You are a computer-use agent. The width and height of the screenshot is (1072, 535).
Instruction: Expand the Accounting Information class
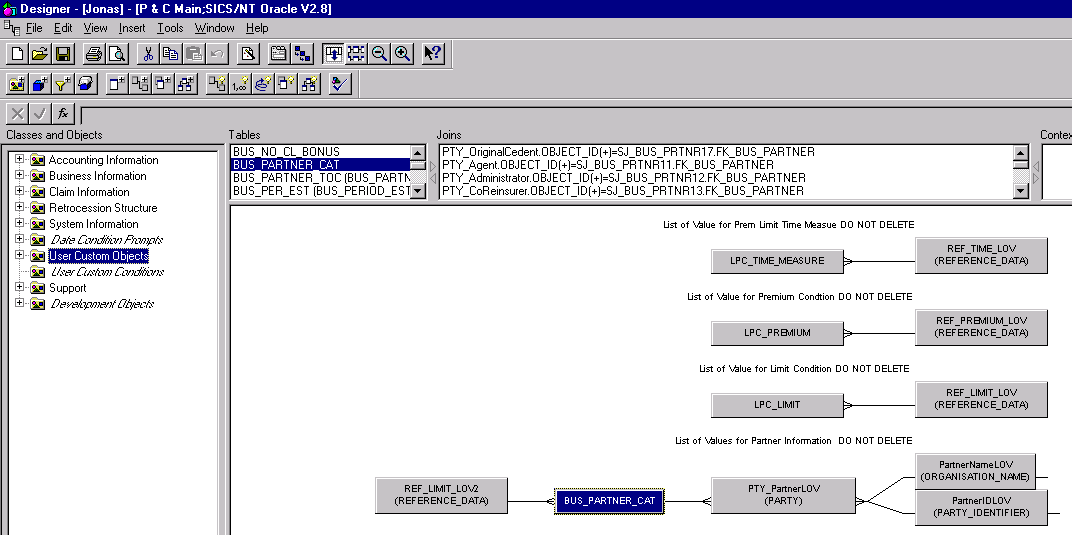(19, 160)
